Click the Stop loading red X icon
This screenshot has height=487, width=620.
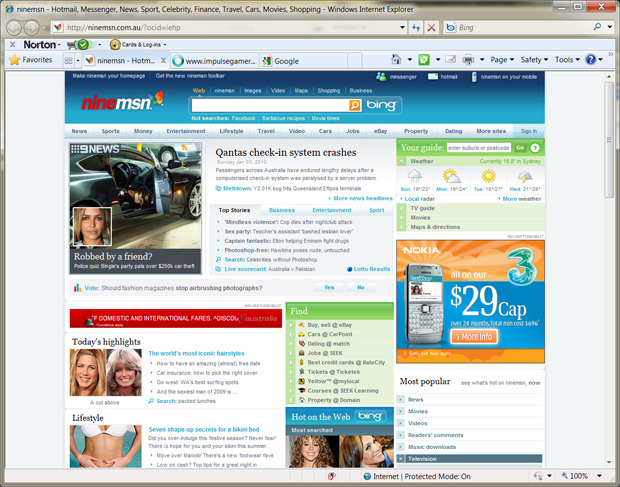point(431,28)
